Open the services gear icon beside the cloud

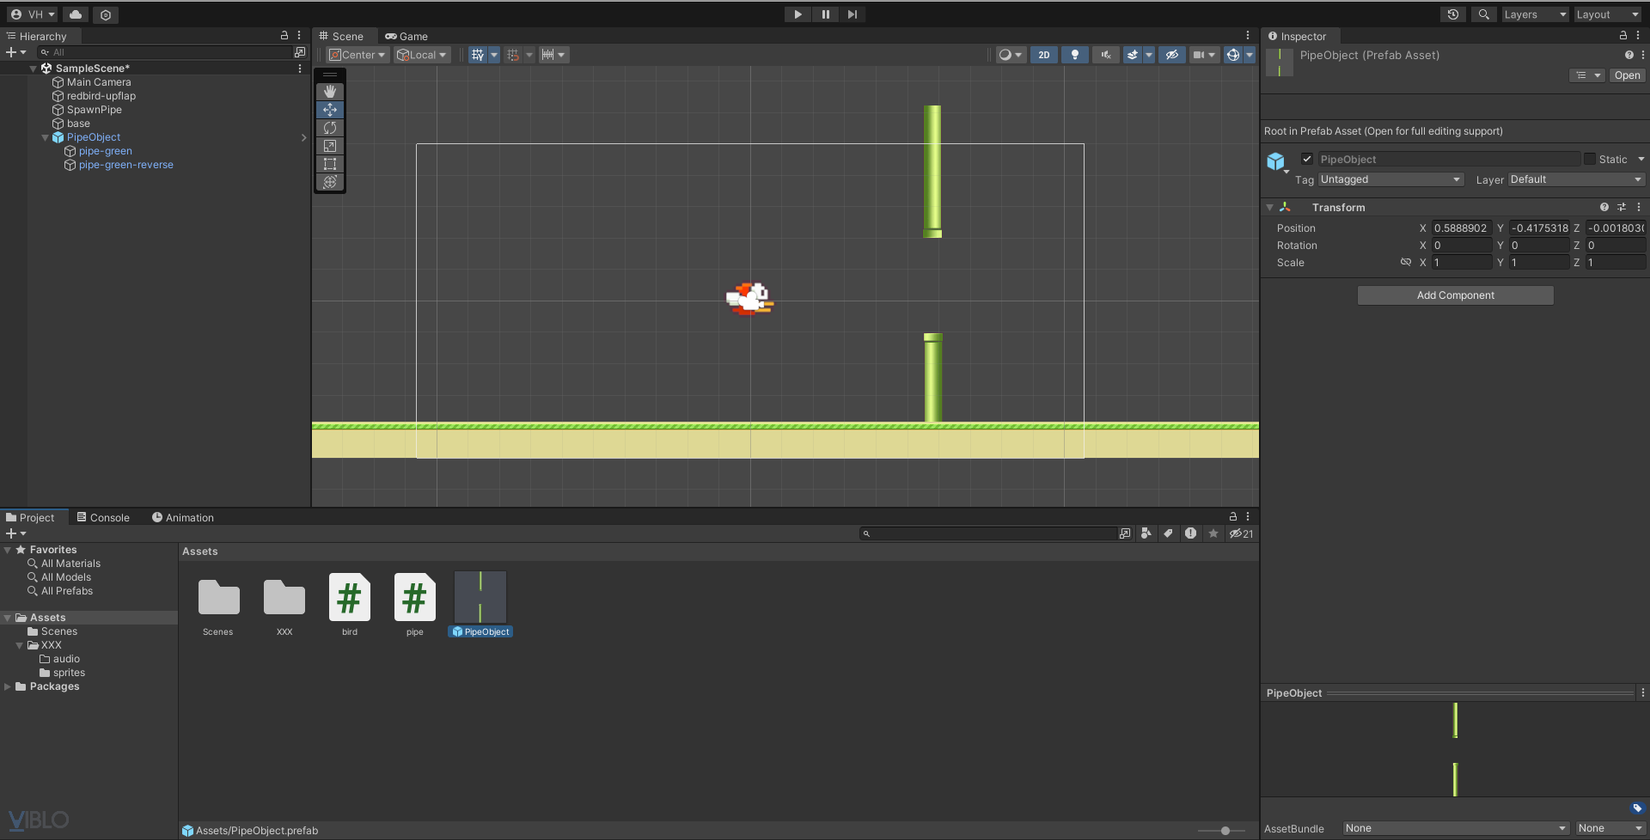[105, 15]
